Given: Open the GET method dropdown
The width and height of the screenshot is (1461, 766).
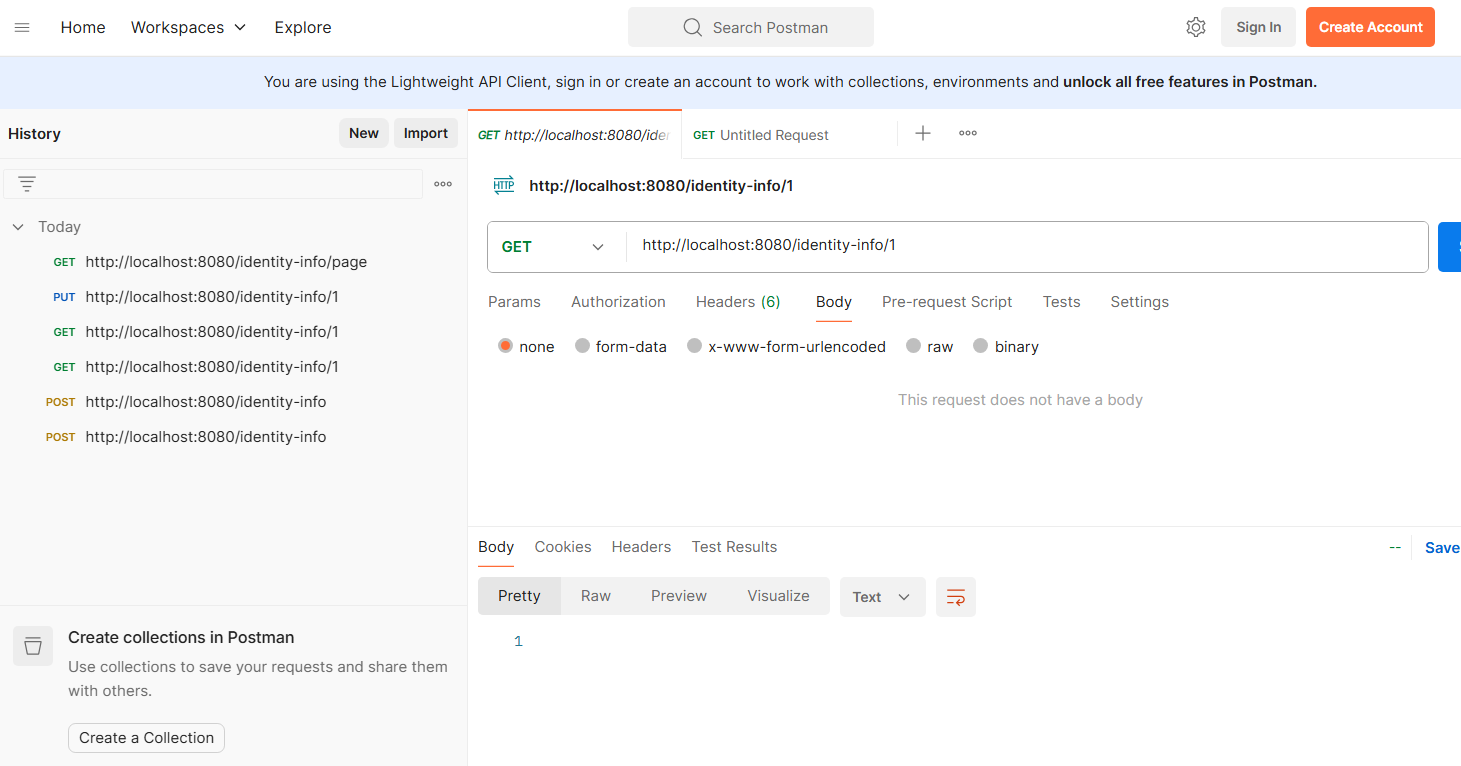Looking at the screenshot, I should (553, 247).
